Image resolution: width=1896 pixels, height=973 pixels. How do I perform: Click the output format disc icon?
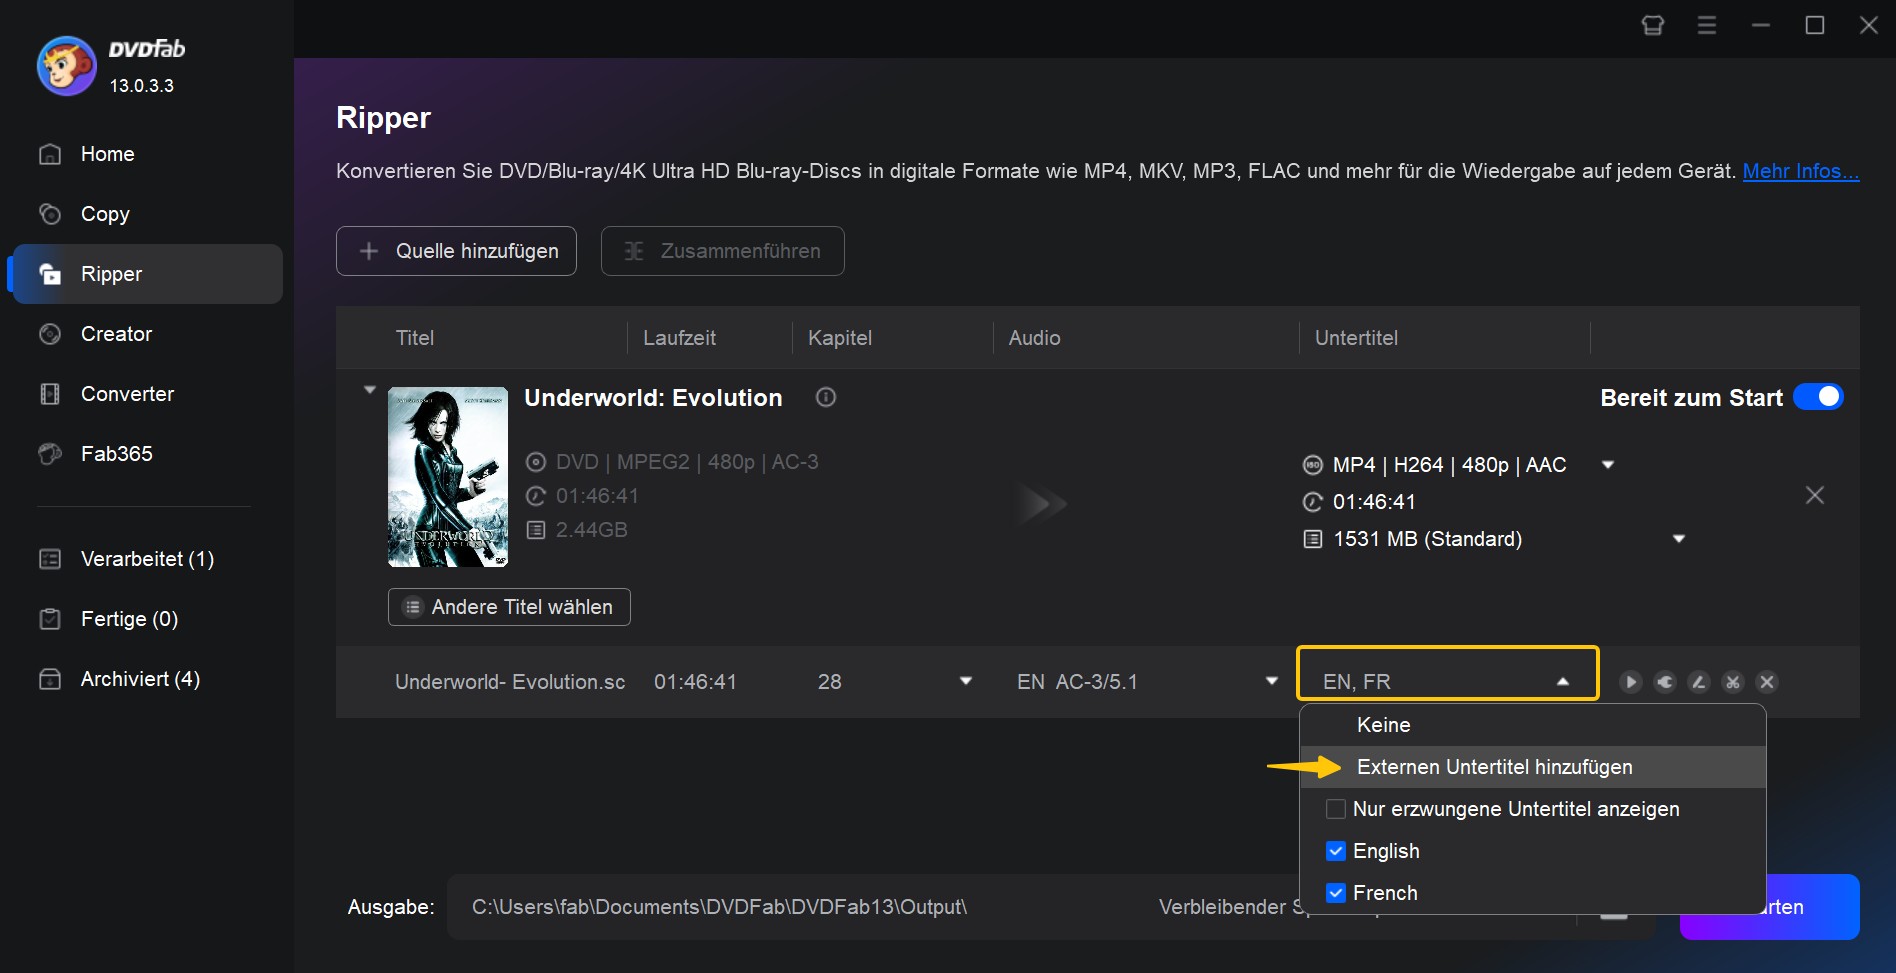pyautogui.click(x=1313, y=465)
